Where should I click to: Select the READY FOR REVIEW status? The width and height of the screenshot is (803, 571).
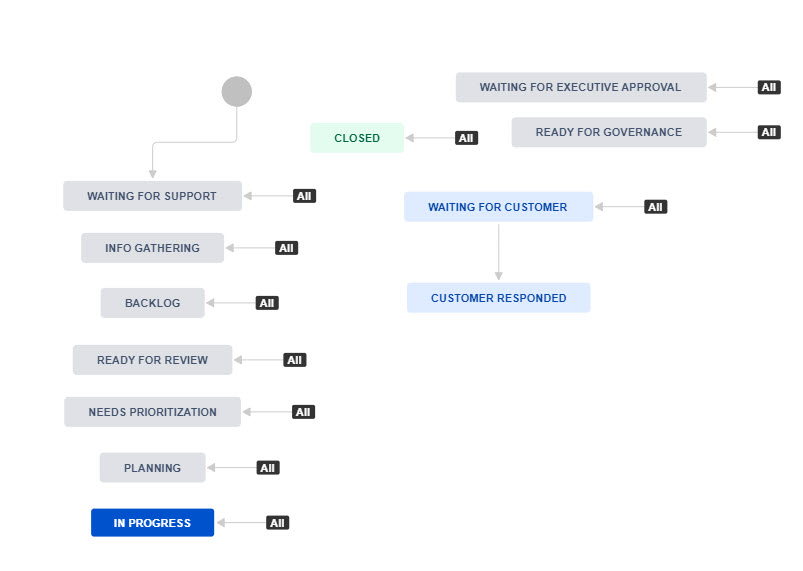[x=153, y=360]
